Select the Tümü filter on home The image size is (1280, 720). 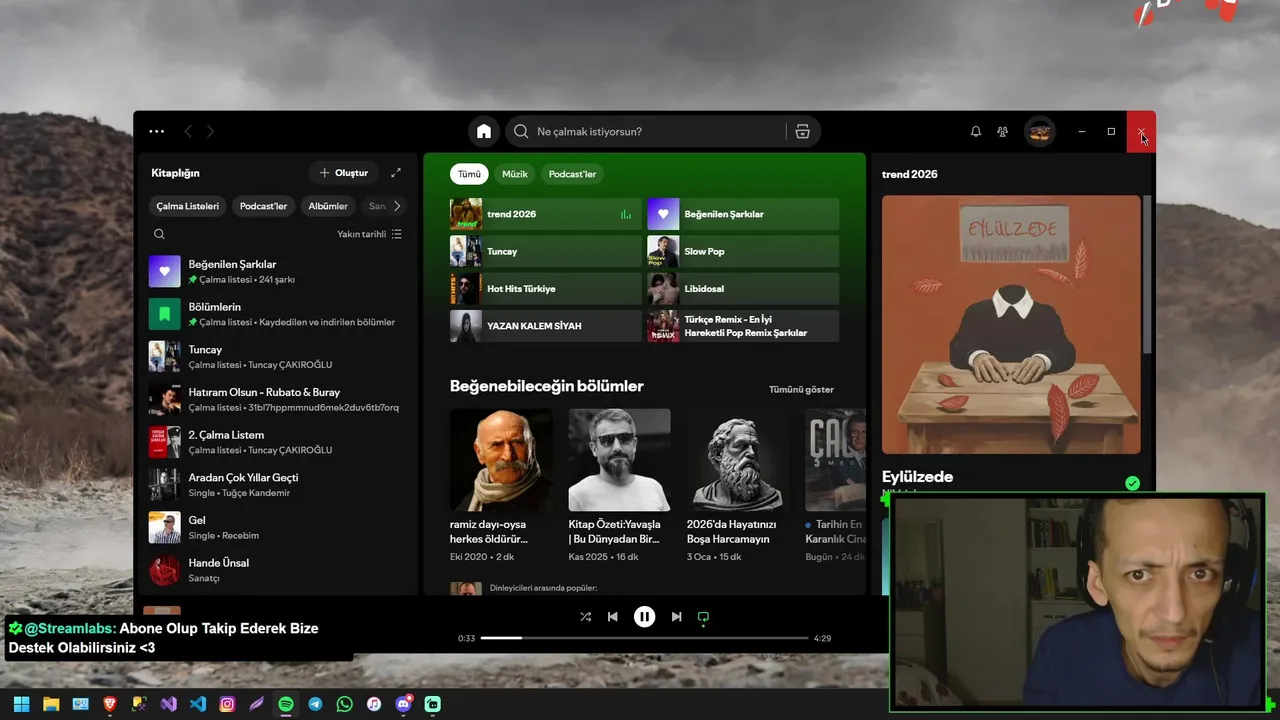[x=469, y=174]
